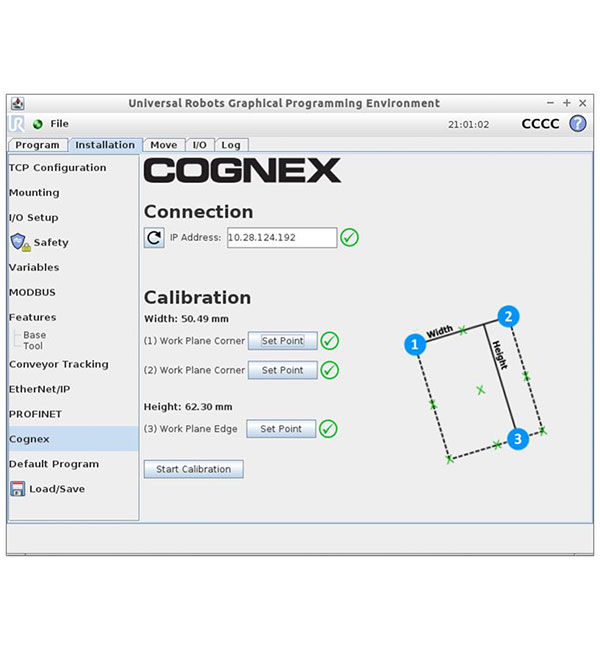Image resolution: width=600 pixels, height=650 pixels.
Task: Click the Connection heading
Action: coord(199,212)
